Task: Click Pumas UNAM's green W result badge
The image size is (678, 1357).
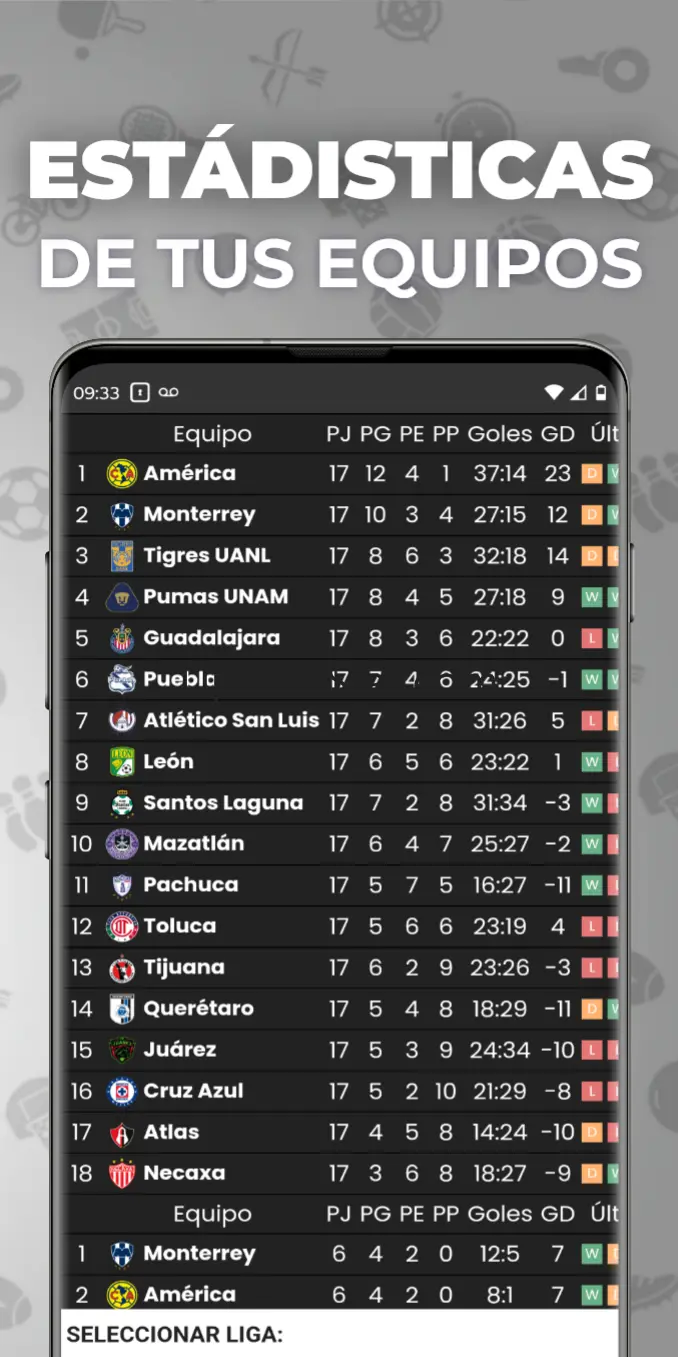Action: (x=592, y=597)
